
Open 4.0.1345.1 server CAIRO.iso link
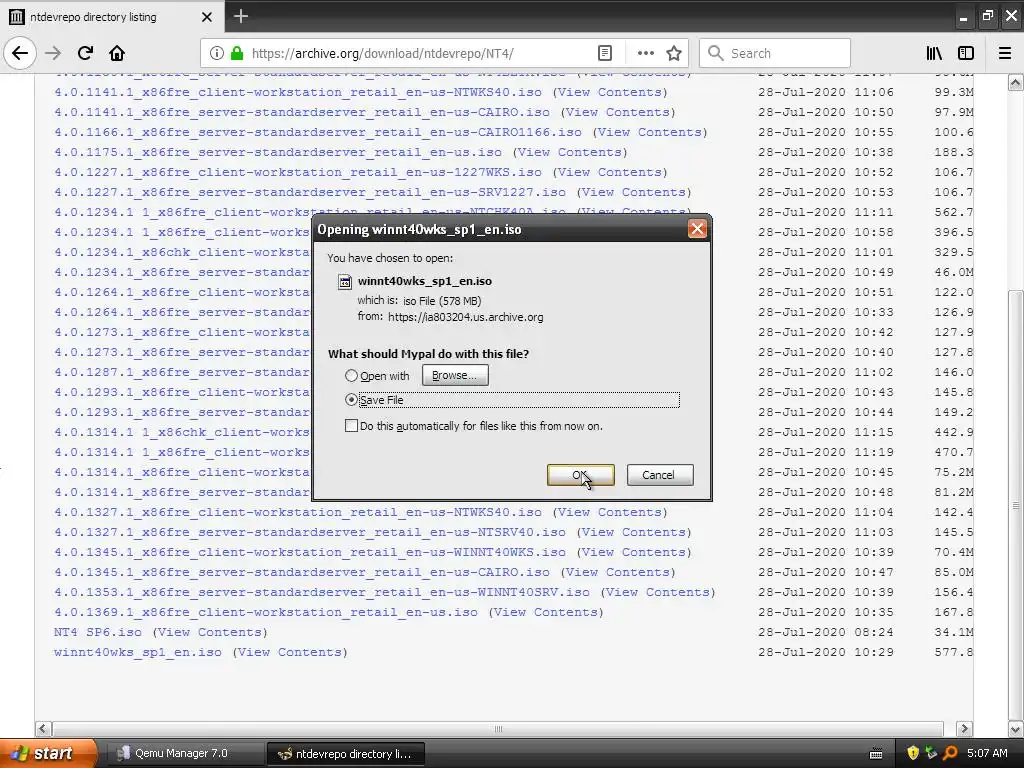pos(302,572)
